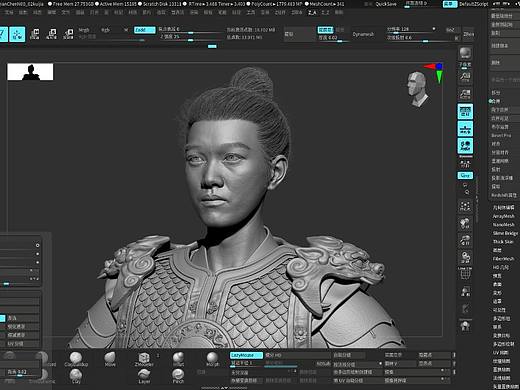This screenshot has width=520, height=390.
Task: Expand the 法线贴图 subpalette
Action: coord(501,378)
